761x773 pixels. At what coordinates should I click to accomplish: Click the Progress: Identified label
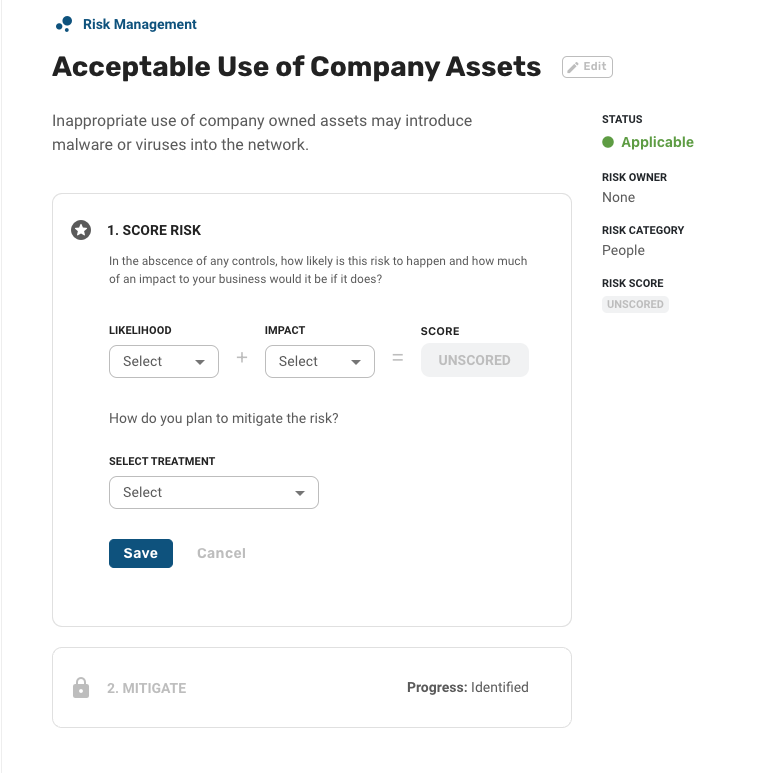click(468, 687)
